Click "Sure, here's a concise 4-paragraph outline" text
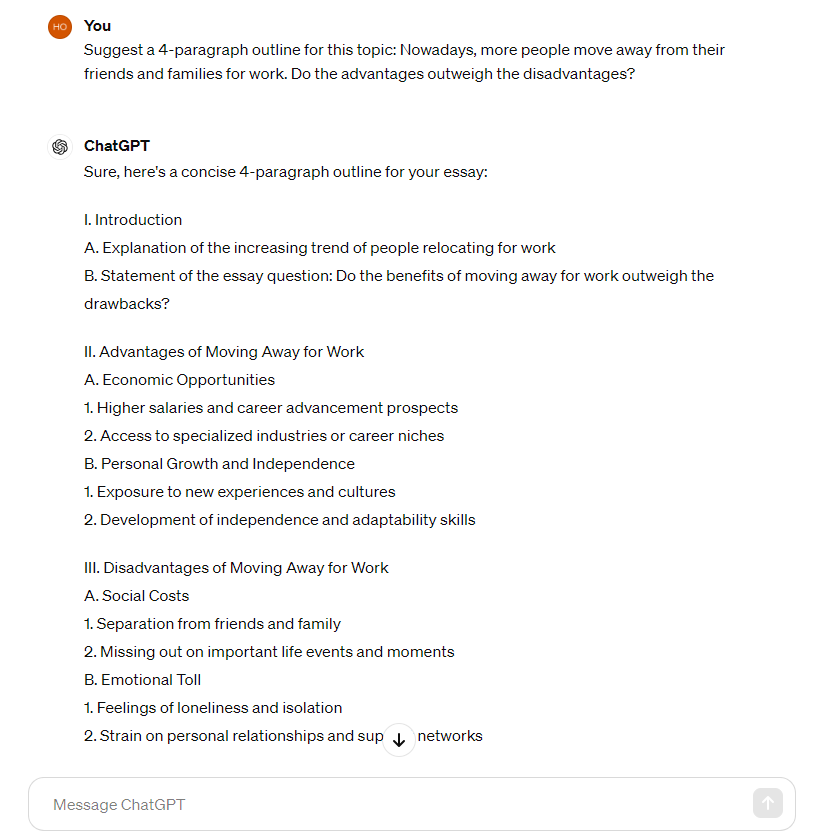Image resolution: width=818 pixels, height=836 pixels. [x=285, y=172]
